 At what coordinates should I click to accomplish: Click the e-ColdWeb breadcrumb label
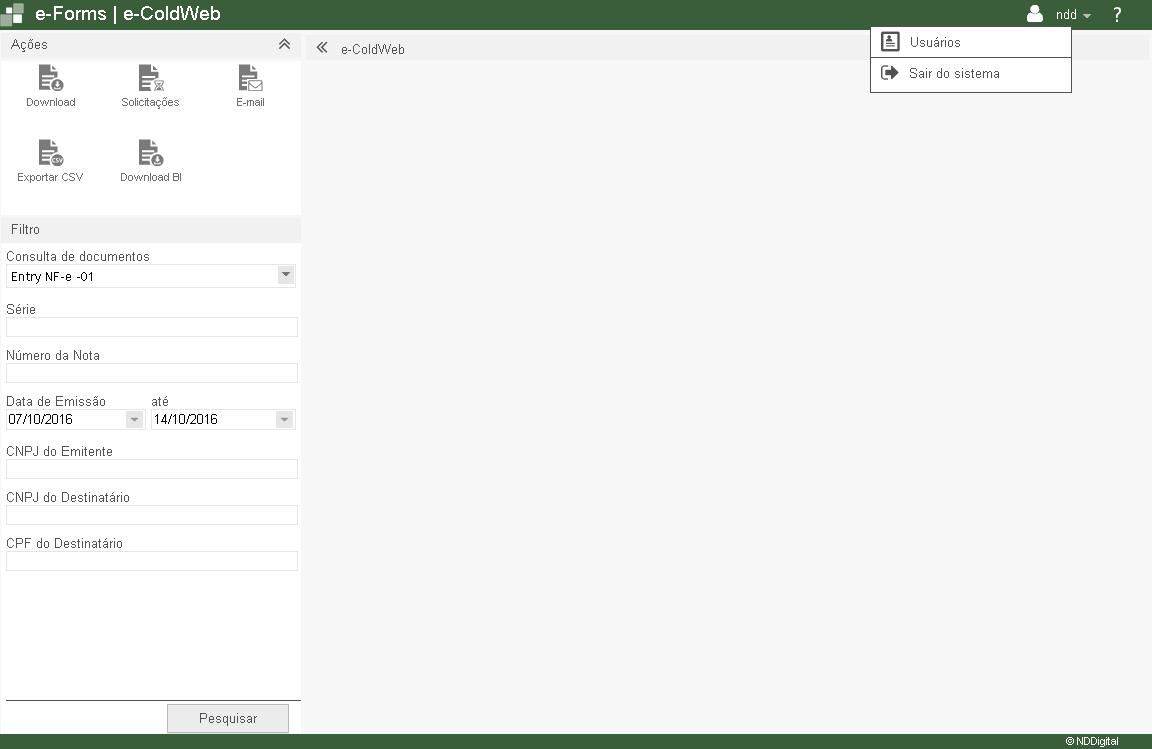(x=372, y=49)
